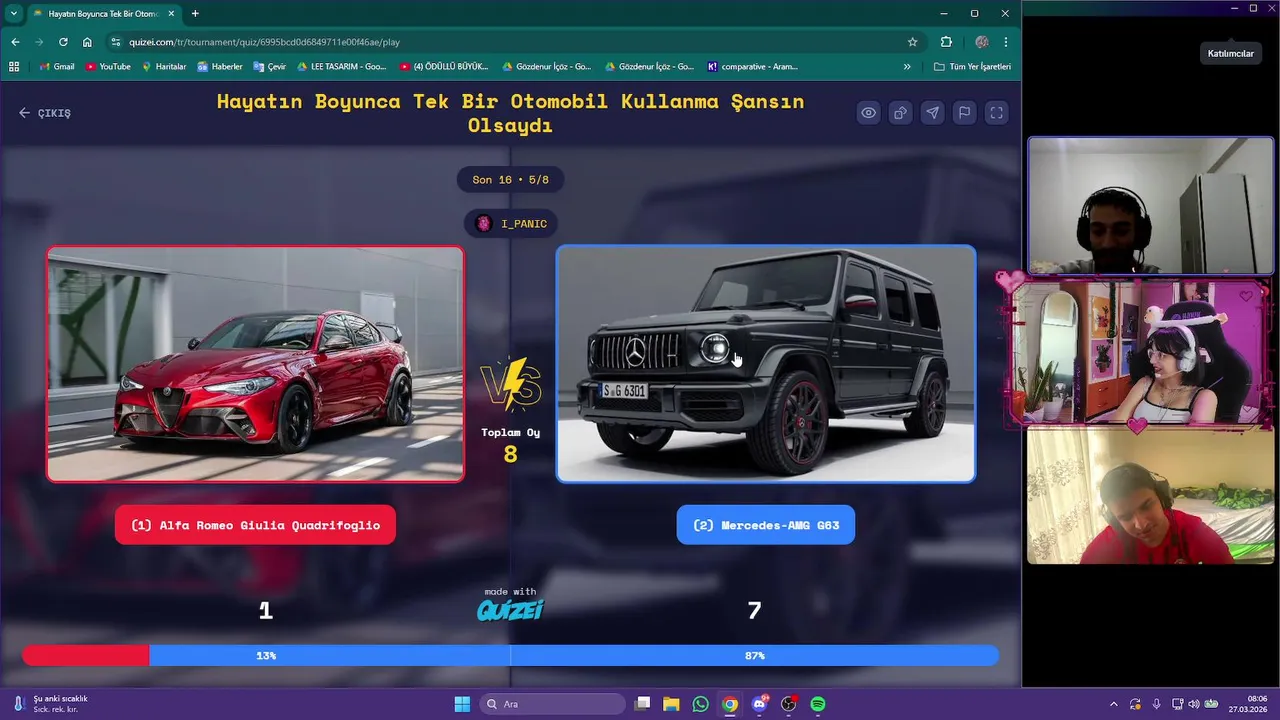Image resolution: width=1280 pixels, height=720 pixels.
Task: Reload the page with refresh icon
Action: 63,42
